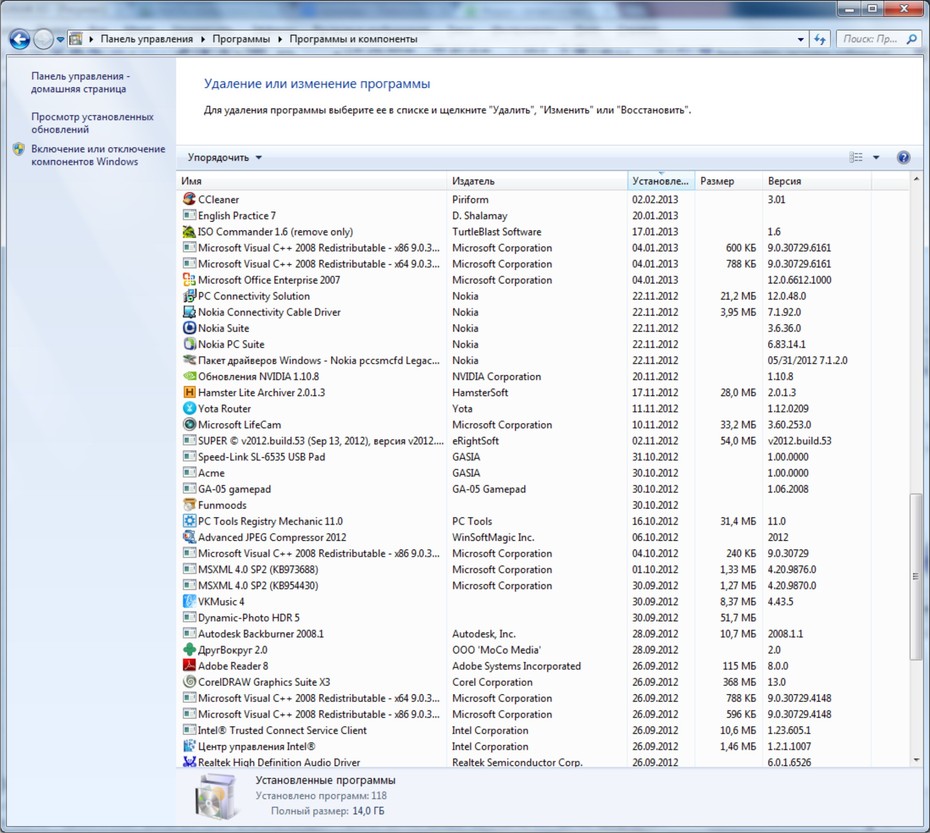The image size is (930, 833).
Task: Click the scroll down arrow of list
Action: 916,760
